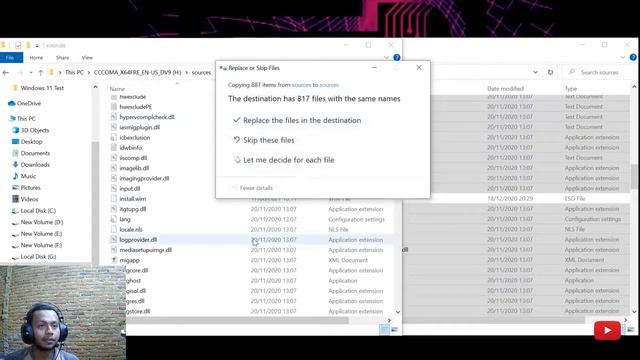
Task: Click This PC in address breadcrumb
Action: point(74,72)
